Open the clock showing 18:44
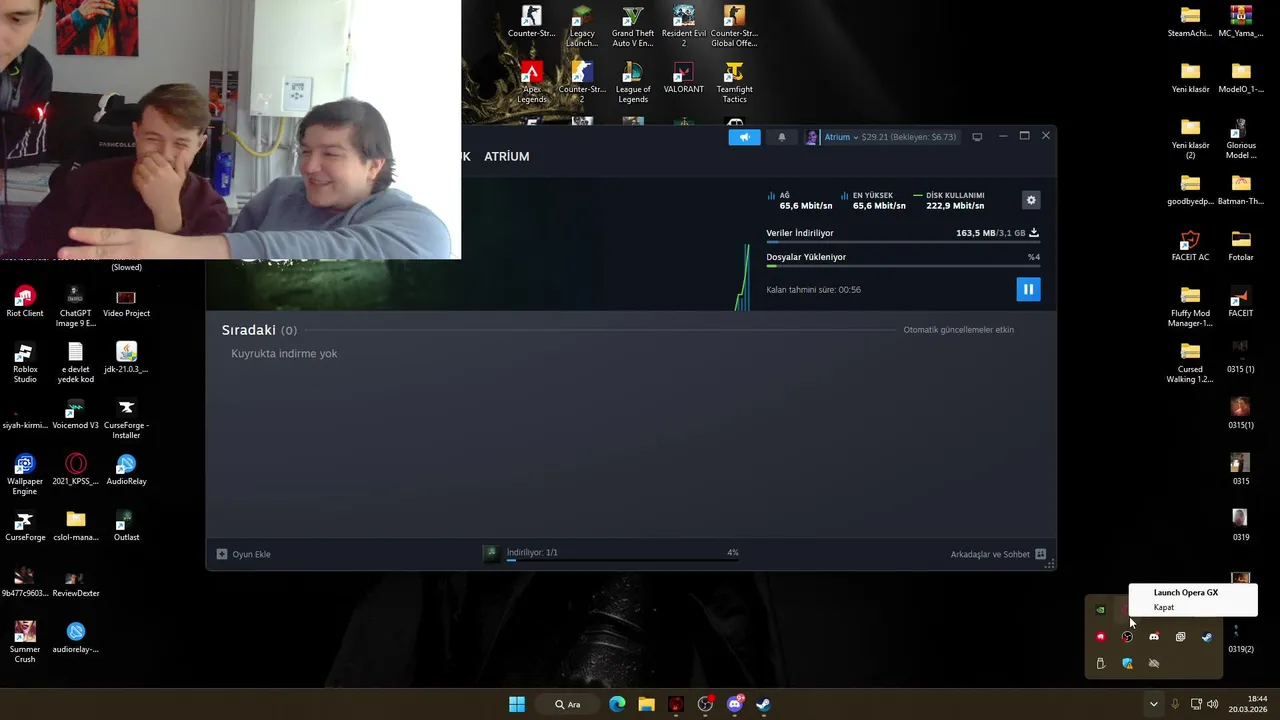 click(1248, 704)
